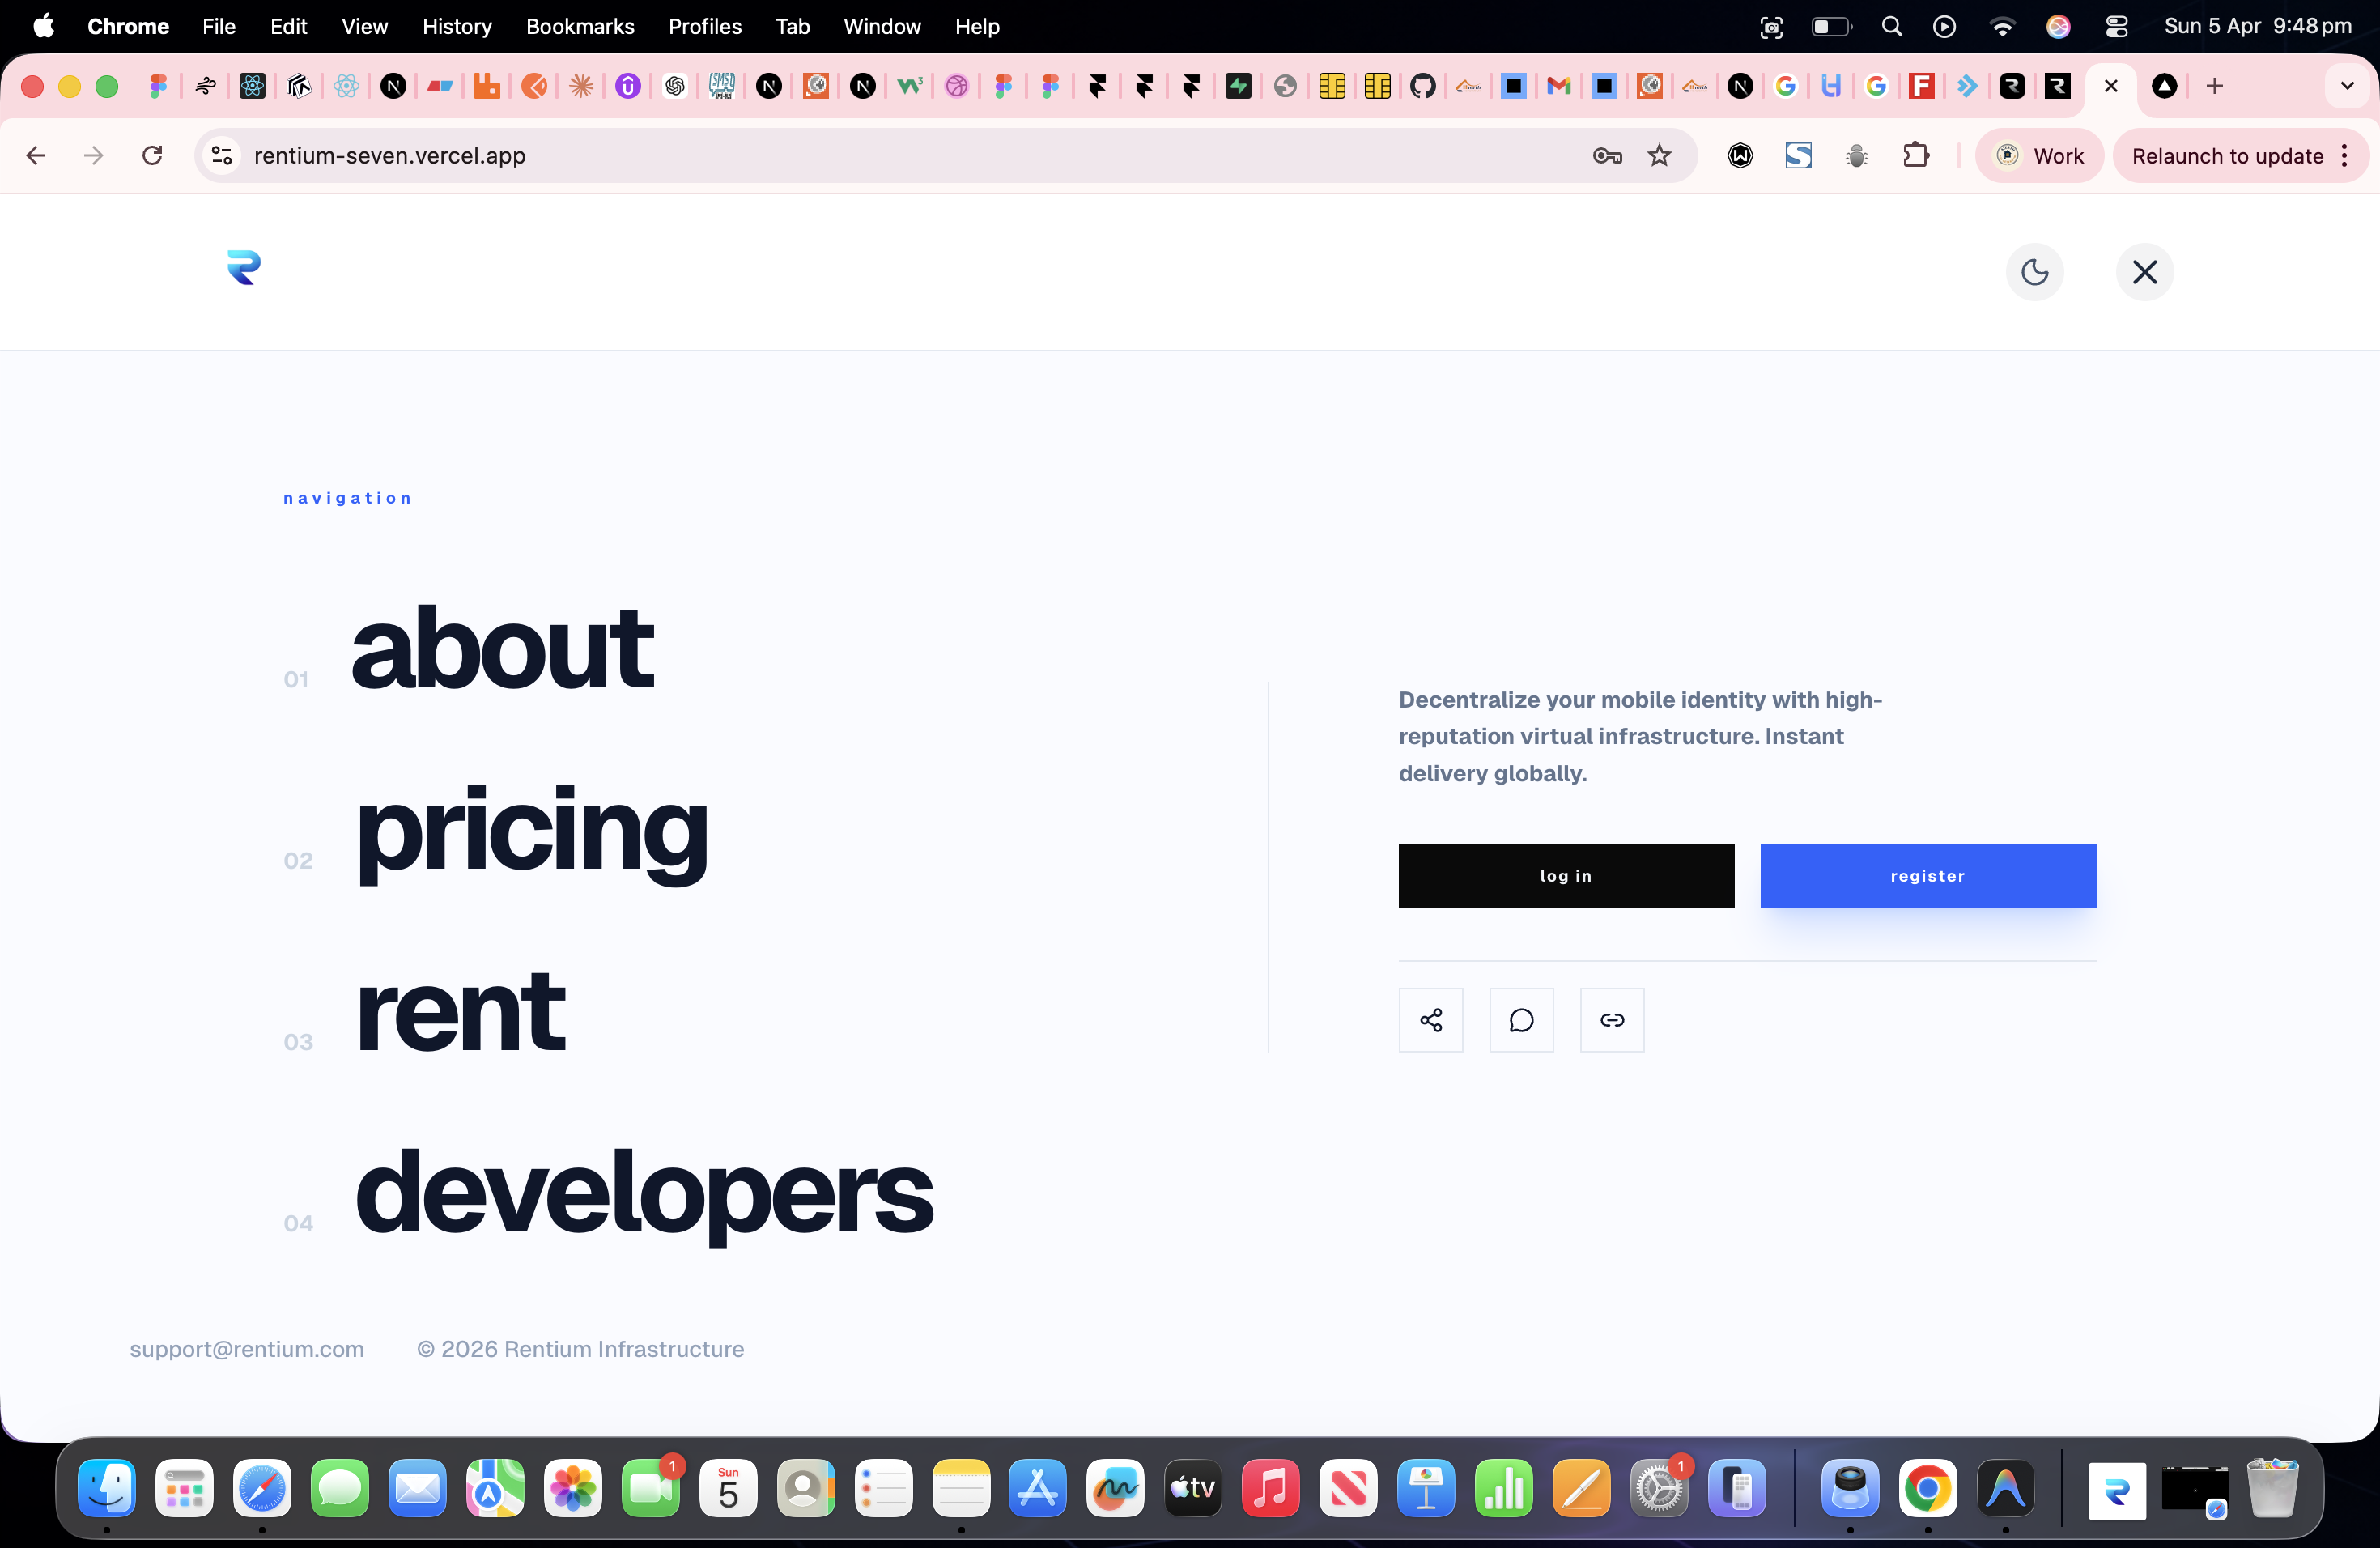Open Gmail from the bookmarks bar
The image size is (2380, 1548).
pyautogui.click(x=1558, y=86)
